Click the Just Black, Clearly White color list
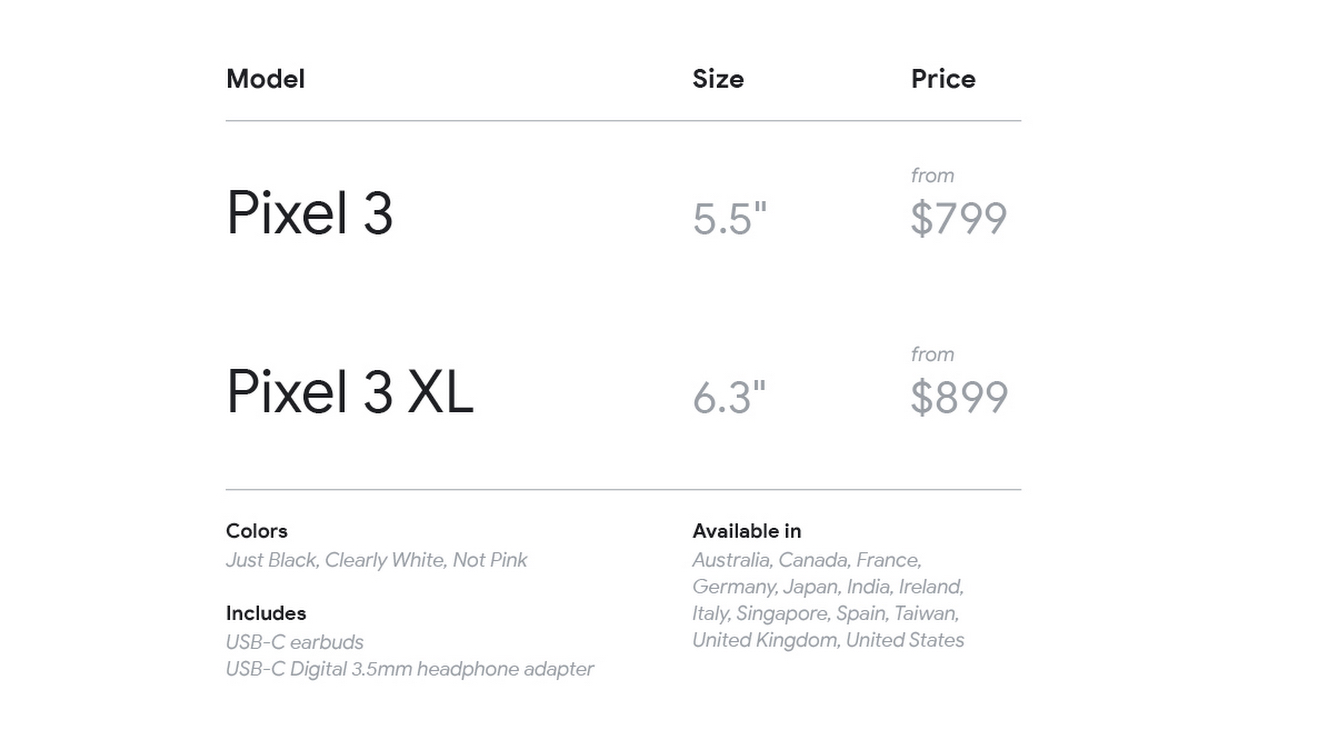Image resolution: width=1318 pixels, height=751 pixels. point(377,560)
